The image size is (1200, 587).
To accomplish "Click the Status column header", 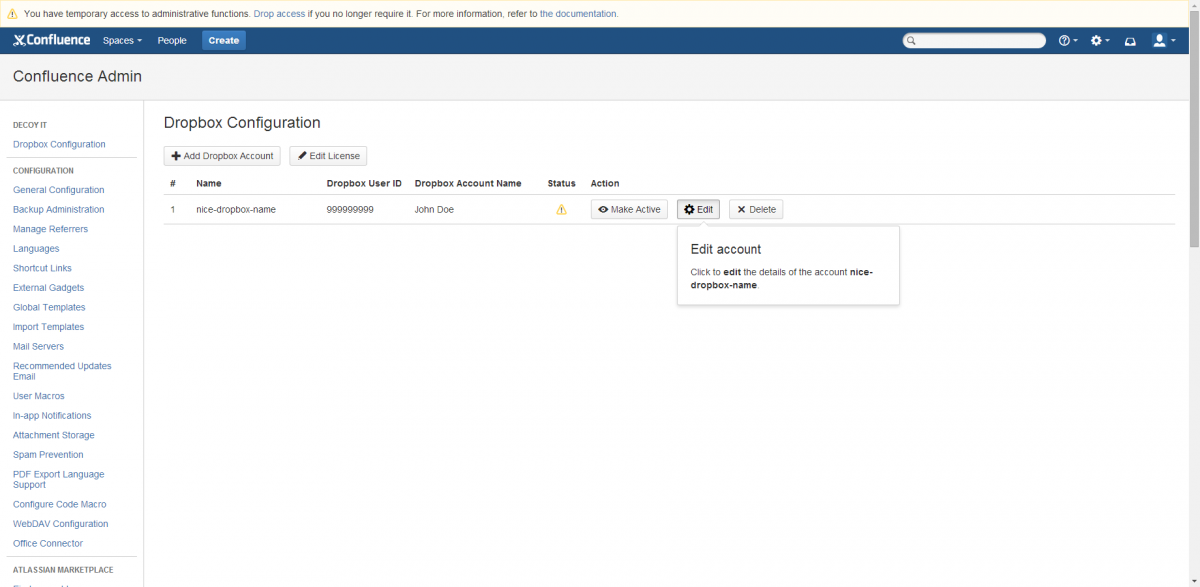I will click(x=562, y=184).
